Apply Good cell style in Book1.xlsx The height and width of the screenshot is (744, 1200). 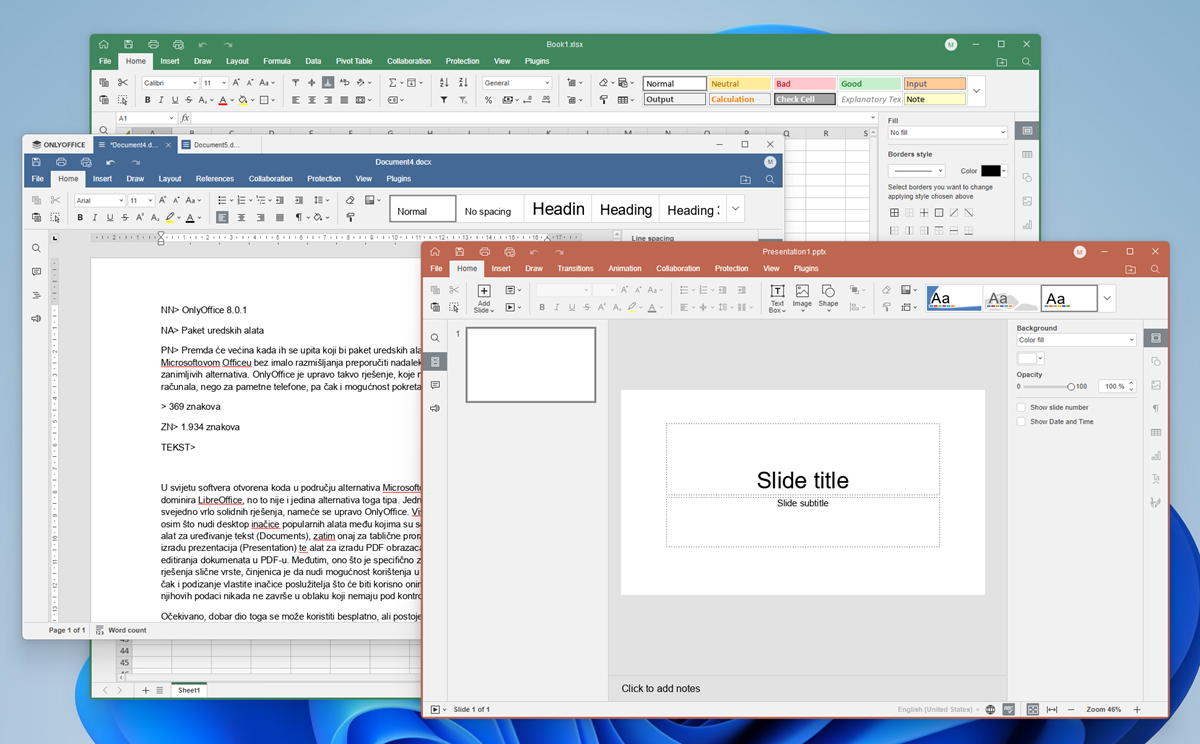(870, 84)
